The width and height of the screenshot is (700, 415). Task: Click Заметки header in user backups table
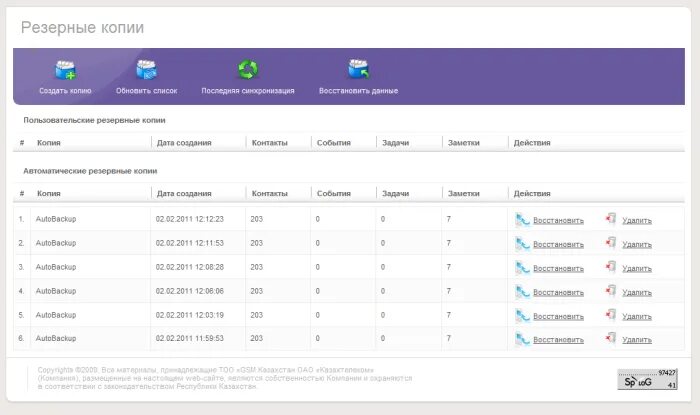[x=464, y=143]
